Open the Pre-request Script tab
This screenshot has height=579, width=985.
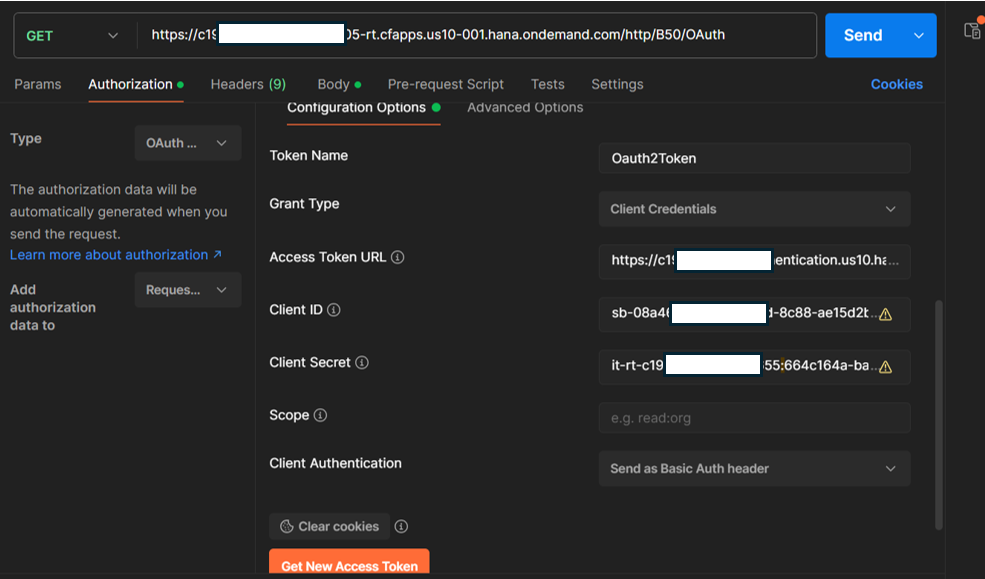pos(445,84)
